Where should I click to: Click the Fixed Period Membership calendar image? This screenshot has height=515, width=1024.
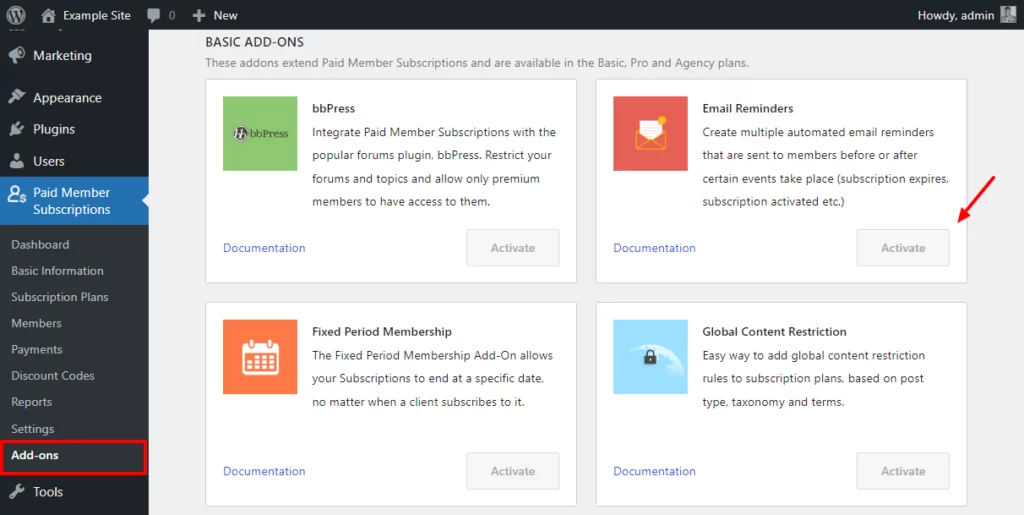(260, 356)
